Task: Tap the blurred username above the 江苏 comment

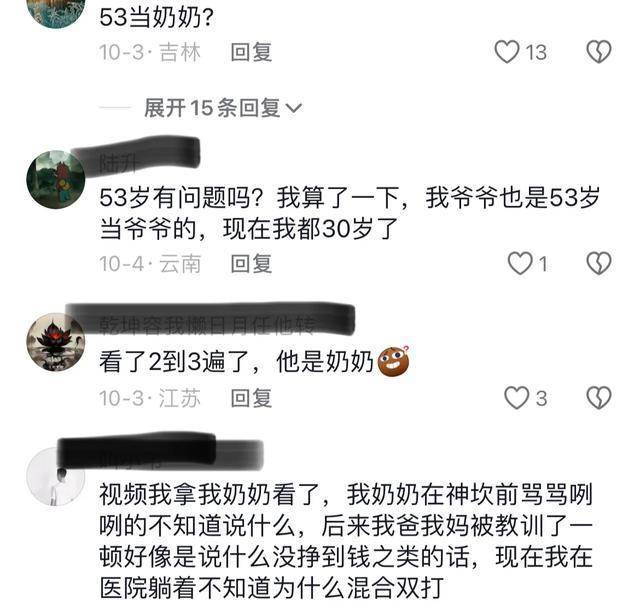Action: click(x=210, y=320)
